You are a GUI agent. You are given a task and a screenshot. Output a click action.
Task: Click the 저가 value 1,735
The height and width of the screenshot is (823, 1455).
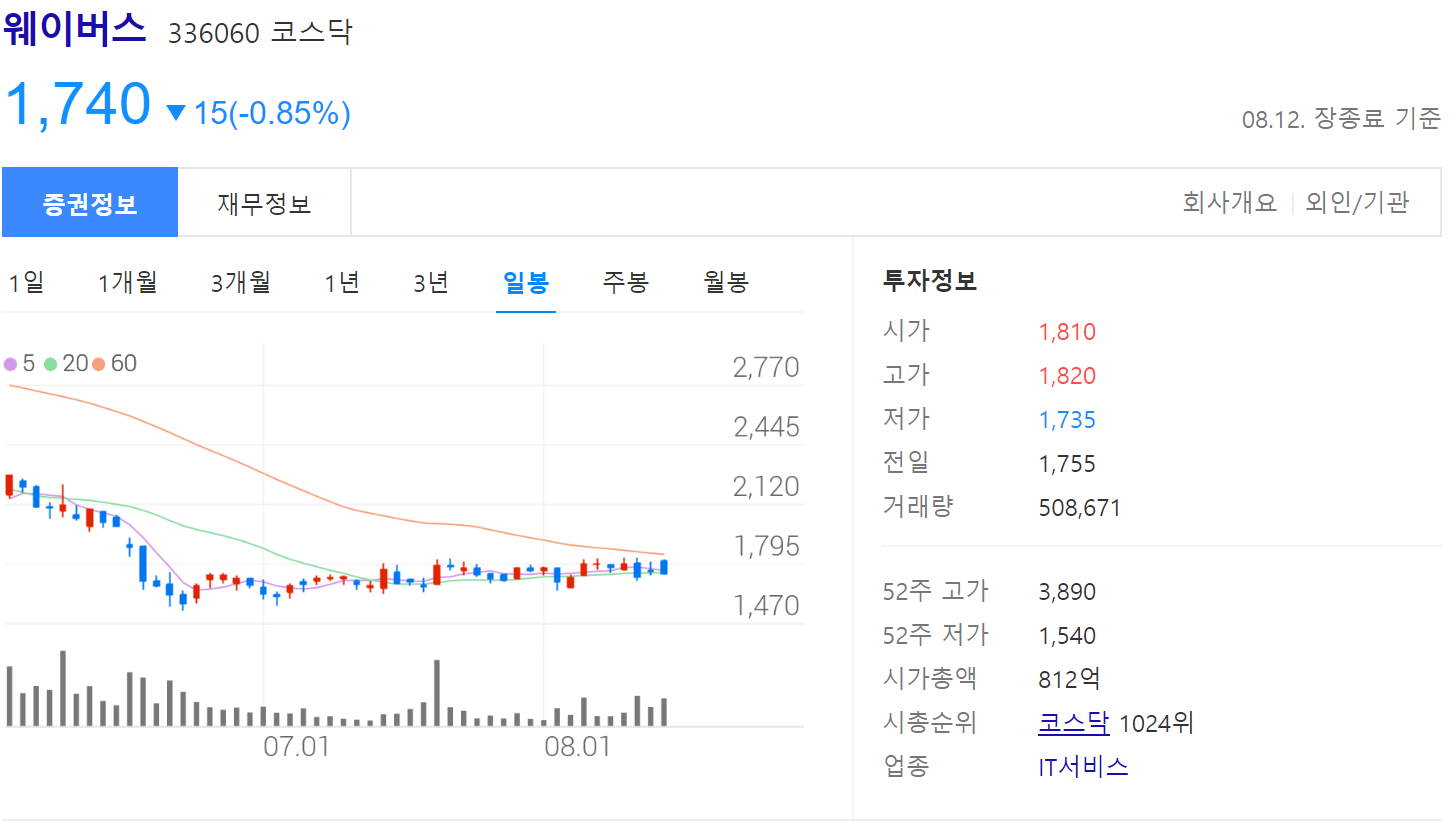coord(1067,420)
